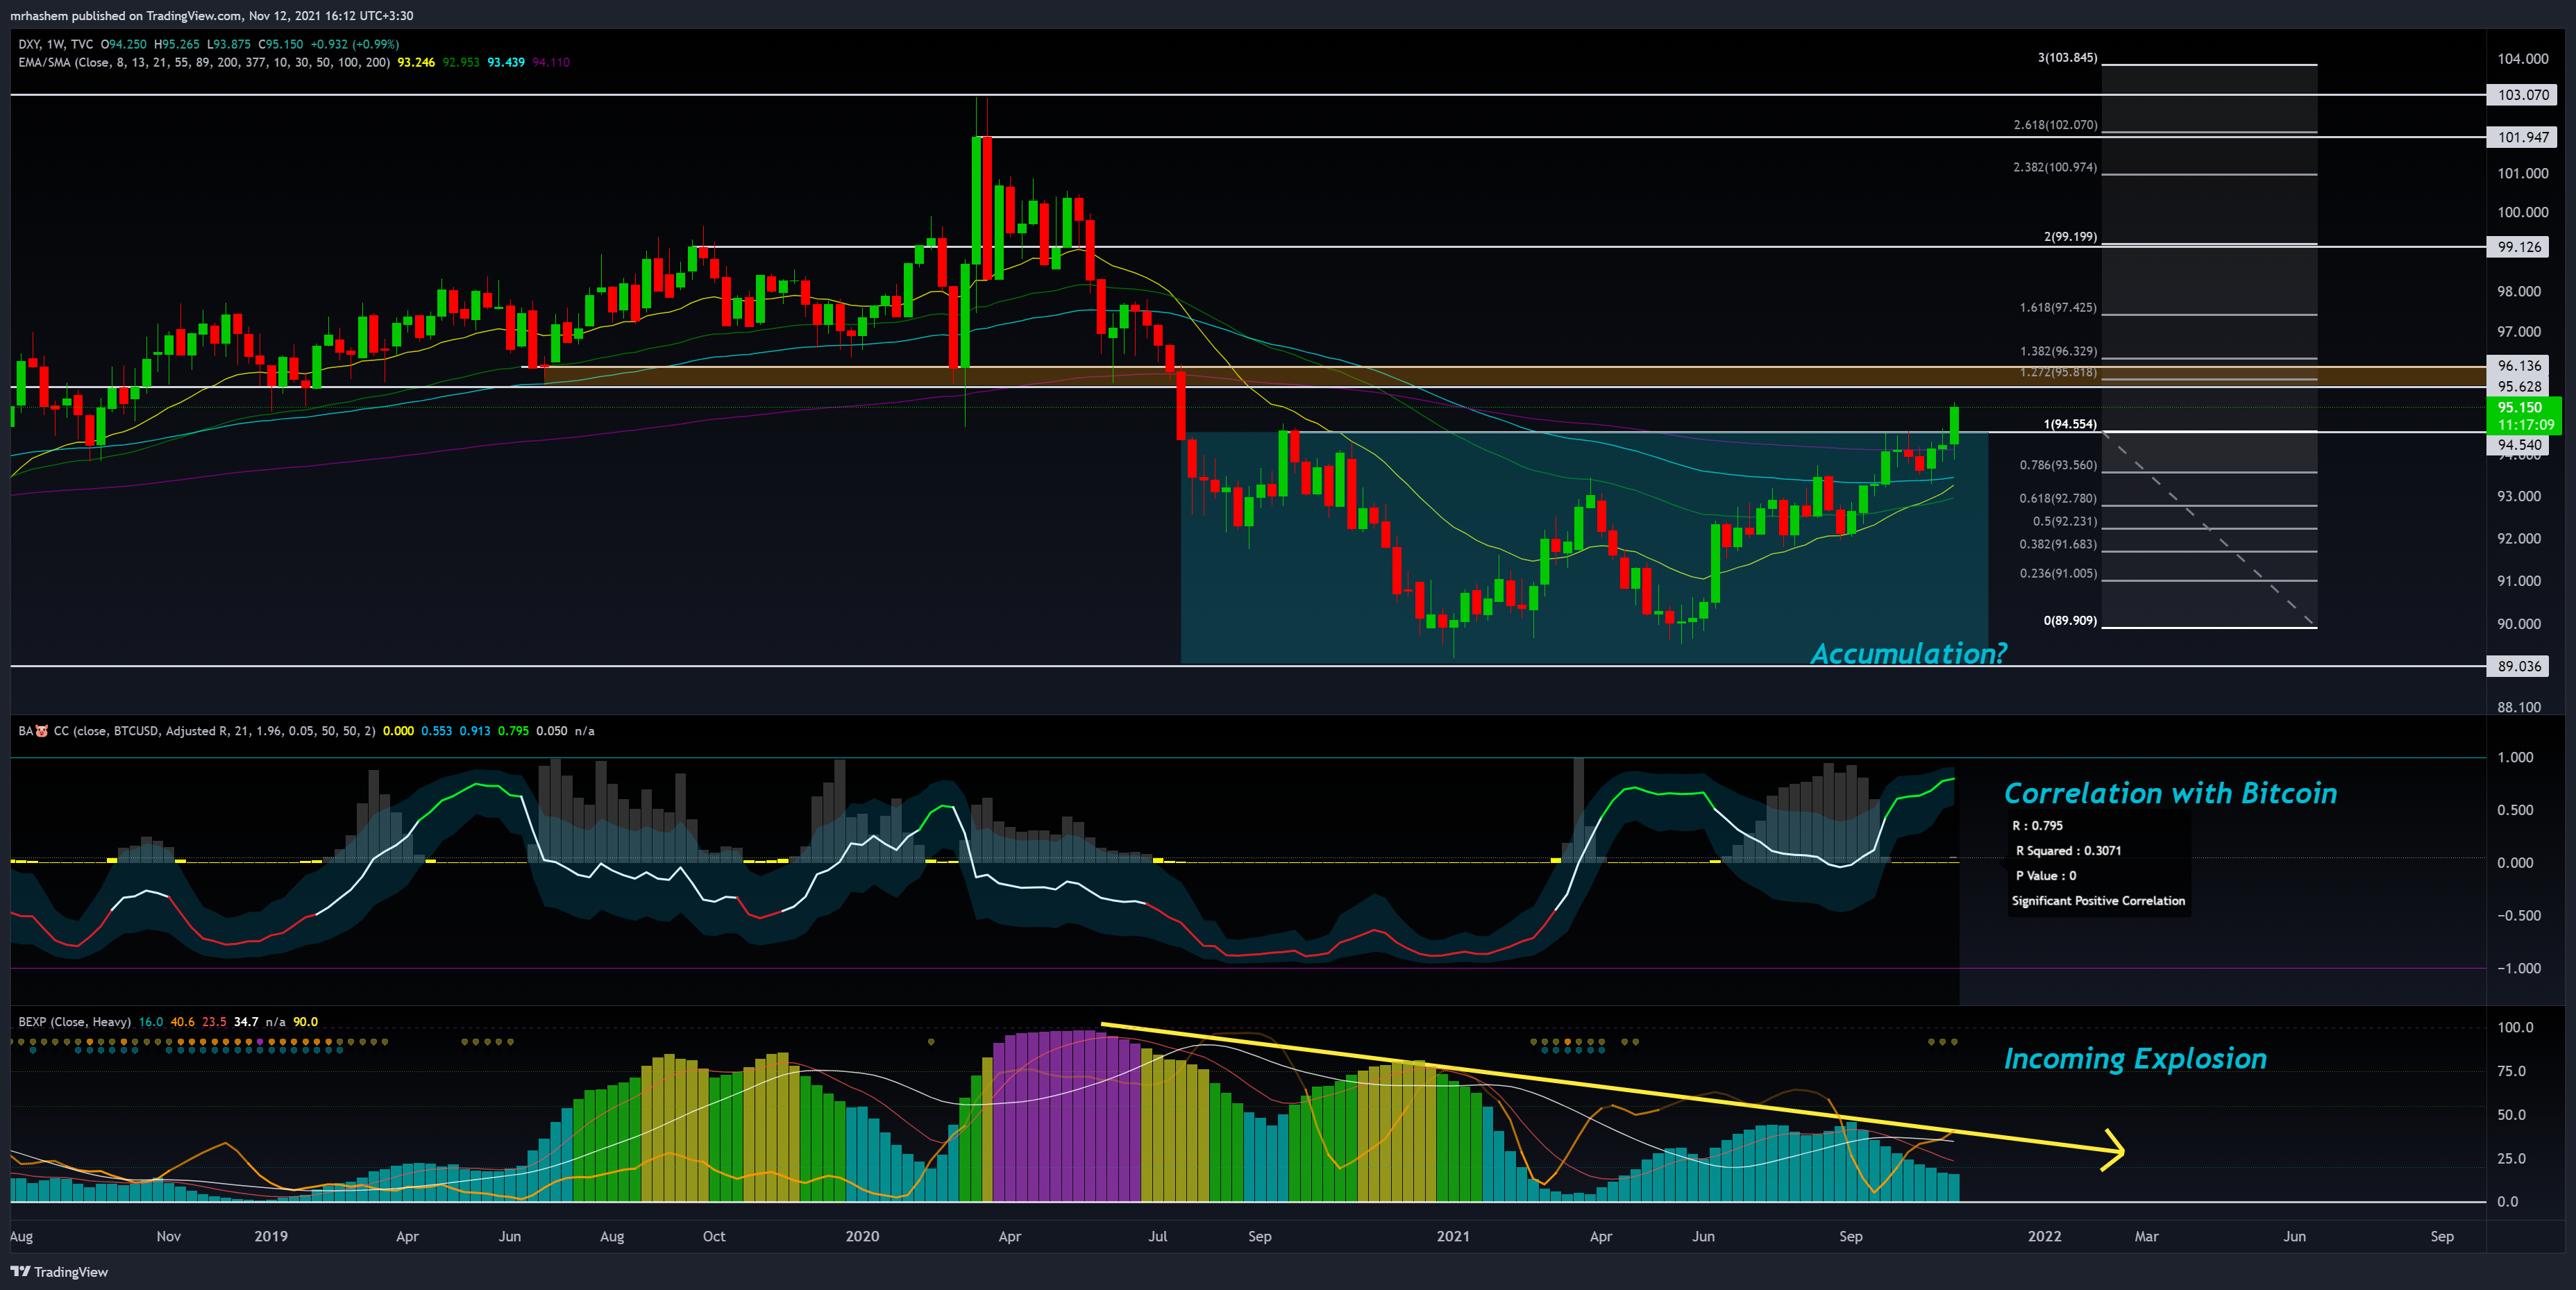The image size is (2576, 1290).
Task: Click the 2020 label on time axis
Action: [x=862, y=1236]
